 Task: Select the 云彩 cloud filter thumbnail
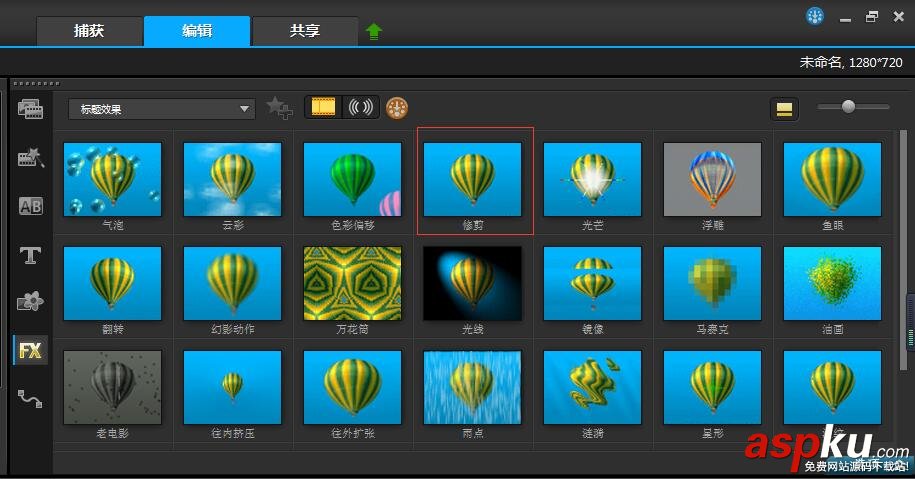click(232, 180)
